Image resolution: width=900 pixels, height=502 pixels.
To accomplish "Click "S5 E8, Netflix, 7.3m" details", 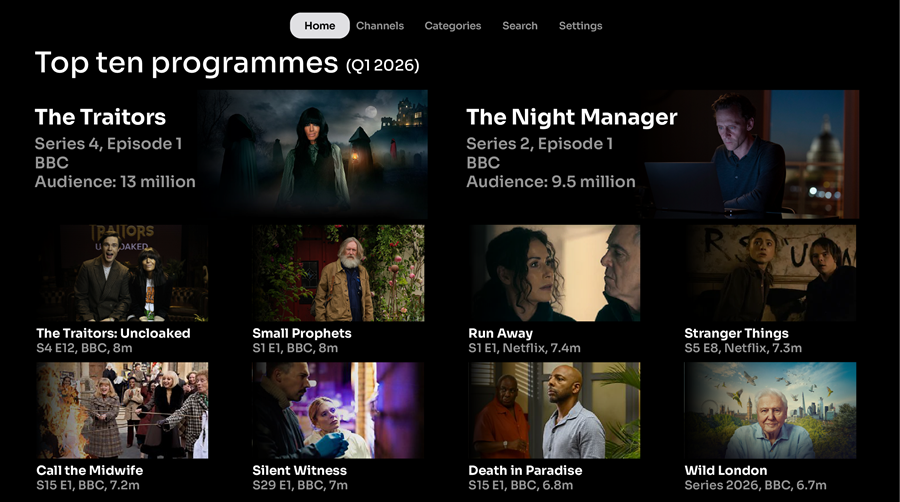I will coord(743,348).
